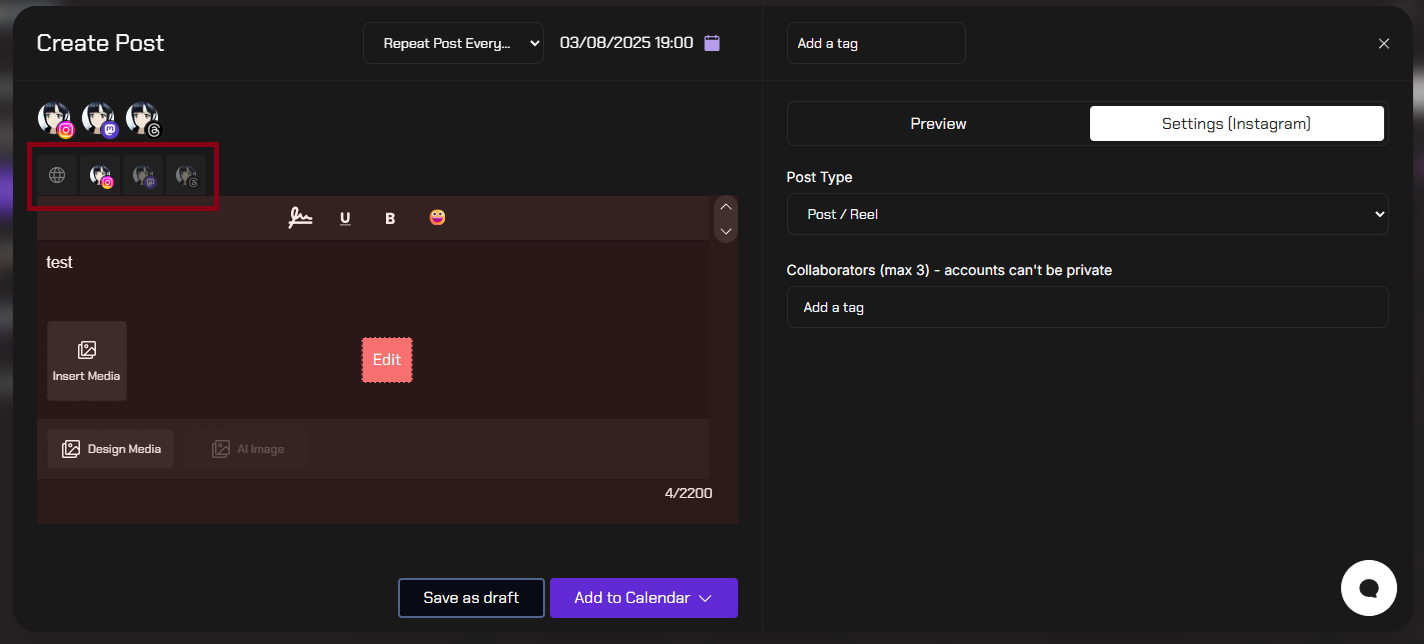Switch to the Preview tab
This screenshot has height=644, width=1424.
(x=938, y=124)
